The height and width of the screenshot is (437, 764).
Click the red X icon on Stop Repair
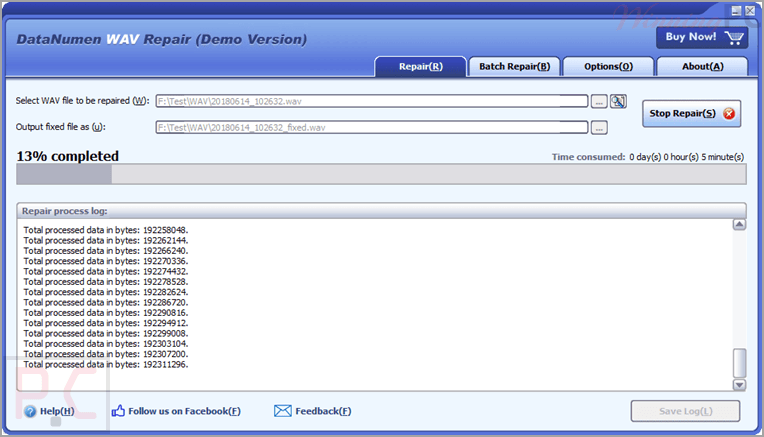pyautogui.click(x=729, y=114)
